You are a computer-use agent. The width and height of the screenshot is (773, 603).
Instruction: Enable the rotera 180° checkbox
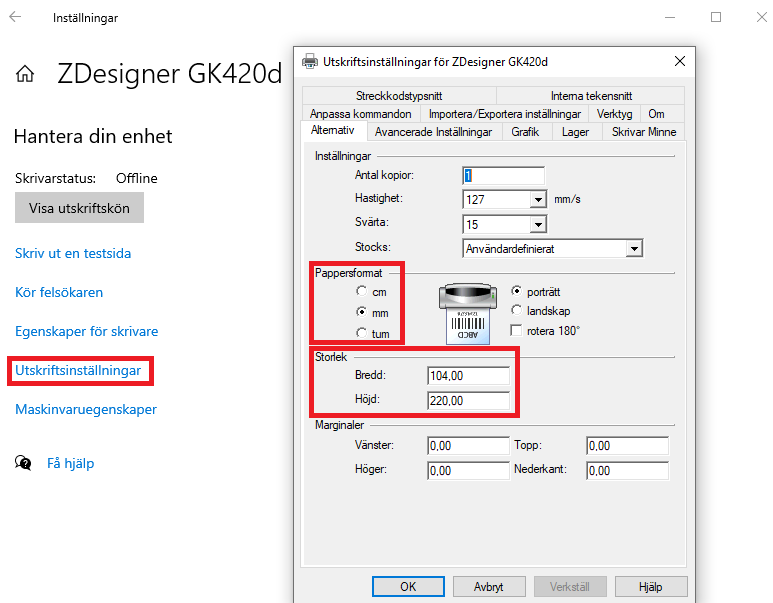pos(516,330)
